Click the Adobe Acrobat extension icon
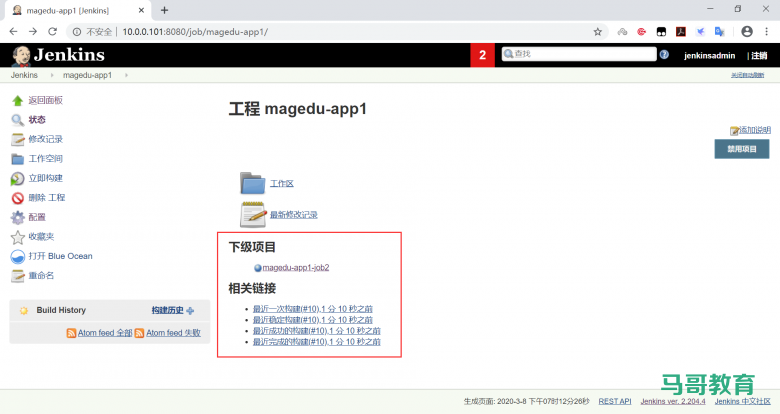780x414 pixels. [681, 32]
